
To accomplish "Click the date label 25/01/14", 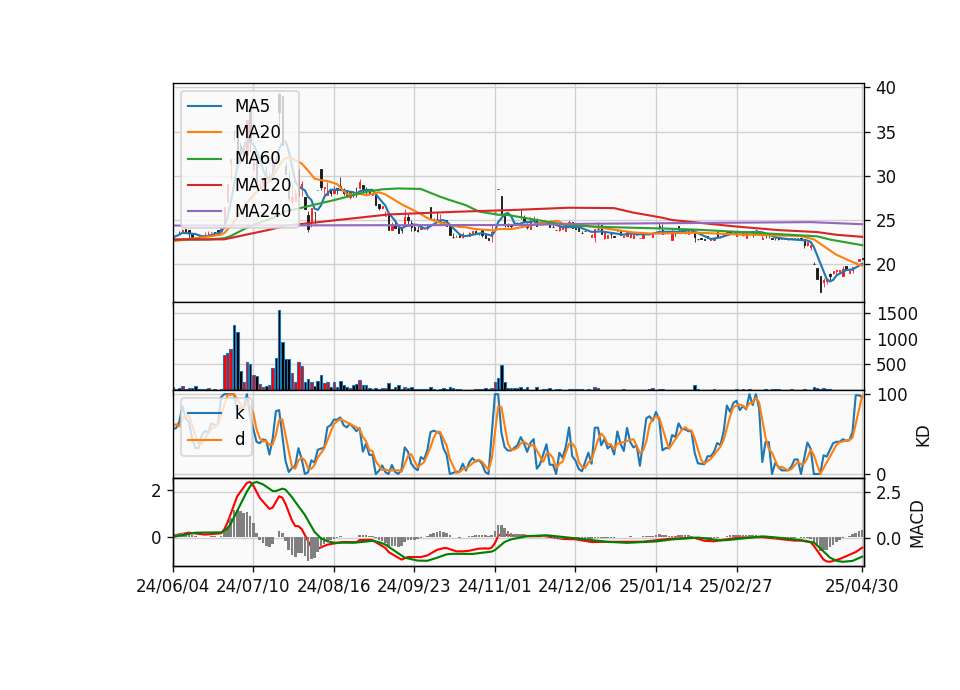I will click(656, 586).
